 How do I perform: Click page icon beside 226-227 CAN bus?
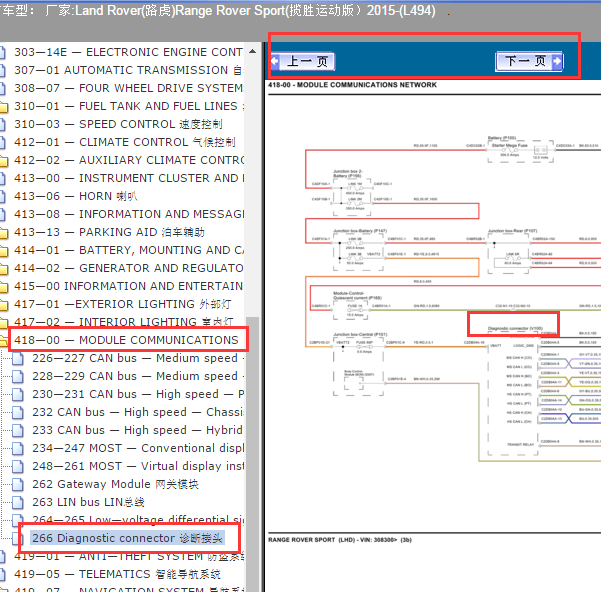pyautogui.click(x=18, y=358)
